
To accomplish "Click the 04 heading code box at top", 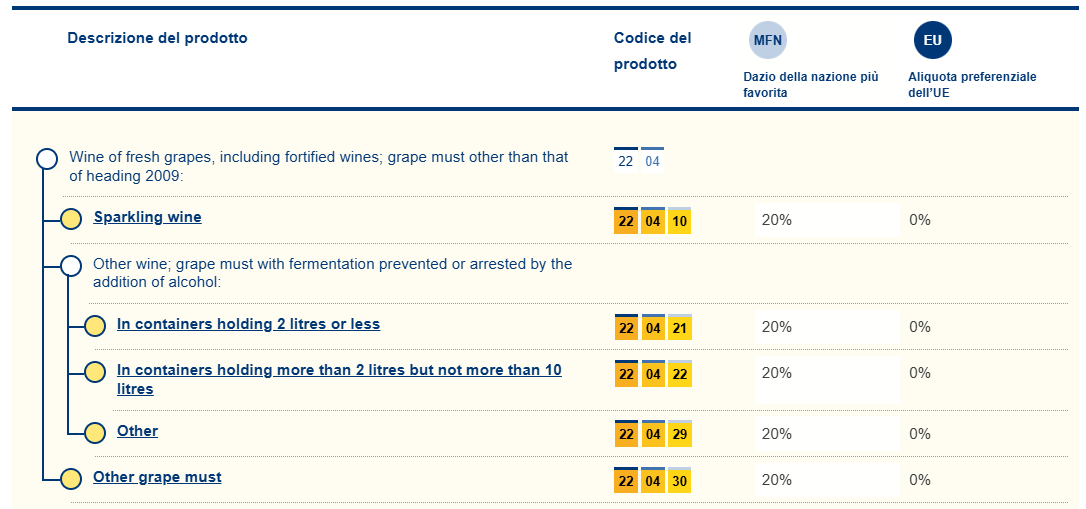I will [652, 161].
